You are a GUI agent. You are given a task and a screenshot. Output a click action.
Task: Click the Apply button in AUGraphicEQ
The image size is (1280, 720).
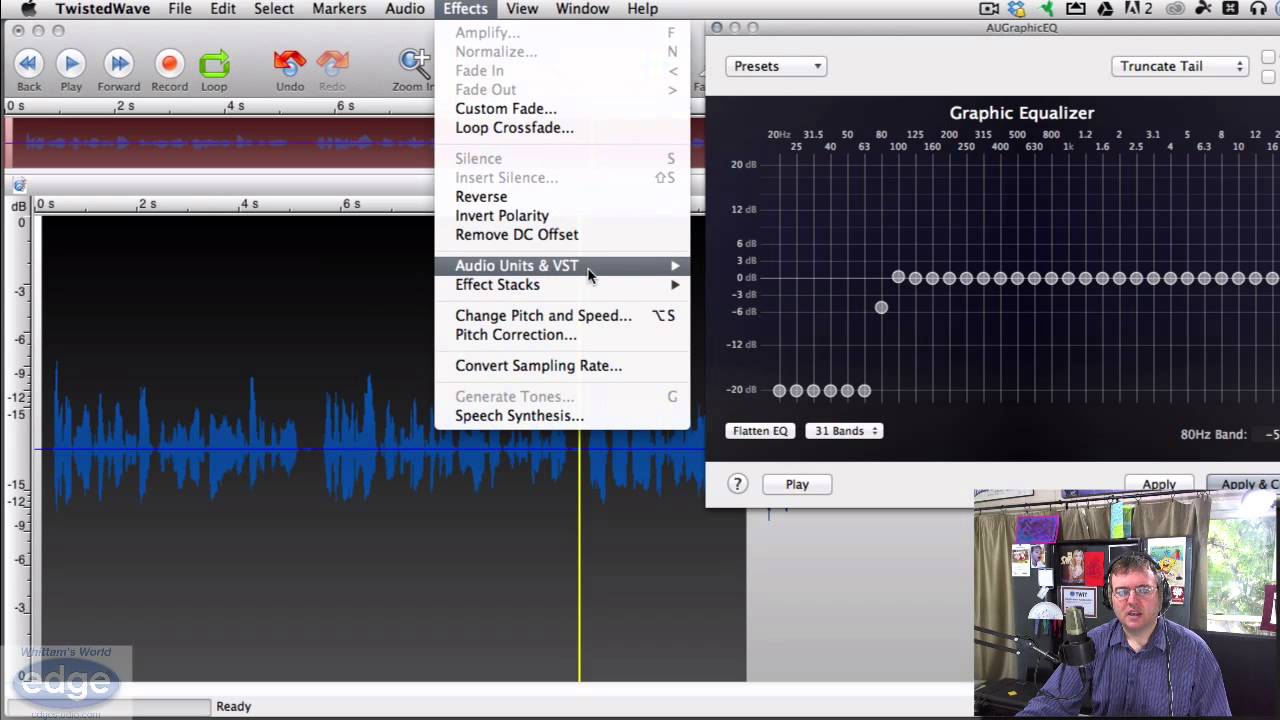click(x=1159, y=484)
